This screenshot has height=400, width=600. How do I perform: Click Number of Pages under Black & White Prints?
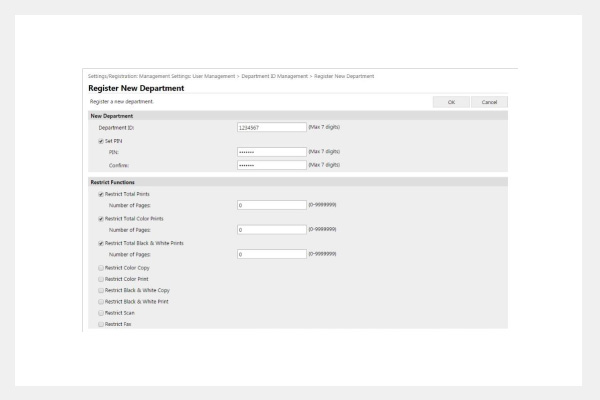click(271, 254)
